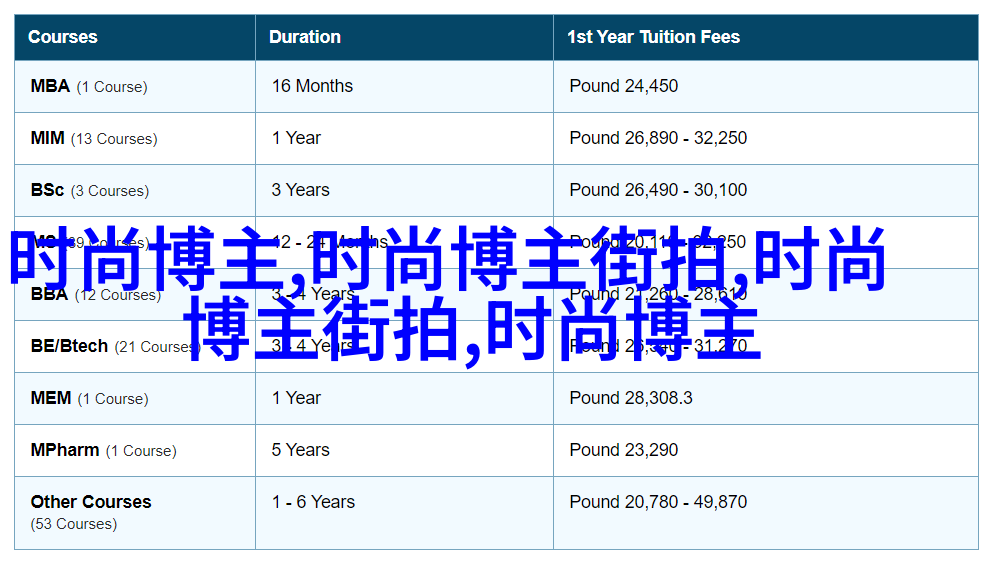This screenshot has height=570, width=993.
Task: Open the Other Courses link
Action: pos(91,502)
